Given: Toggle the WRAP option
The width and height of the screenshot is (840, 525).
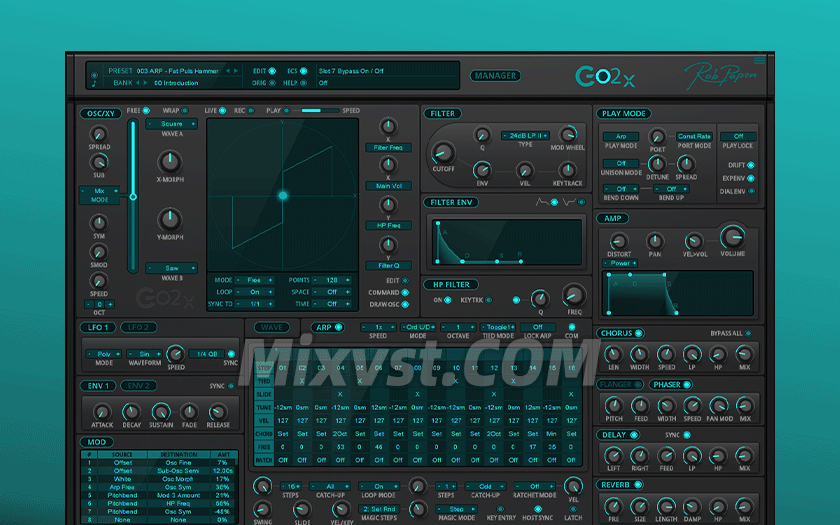Looking at the screenshot, I should coord(185,110).
